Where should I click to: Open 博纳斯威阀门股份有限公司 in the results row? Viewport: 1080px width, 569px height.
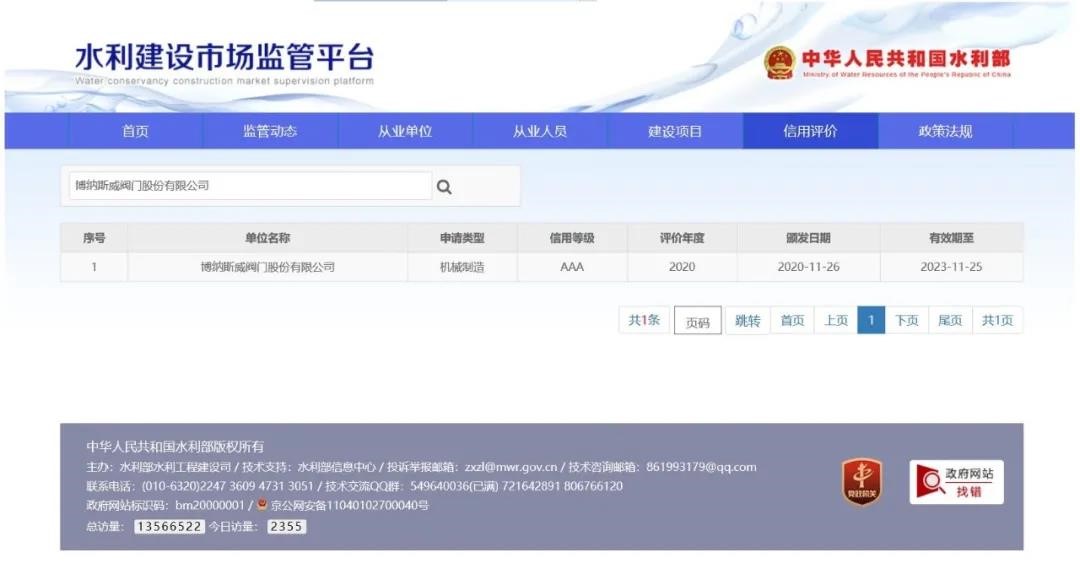tap(267, 268)
